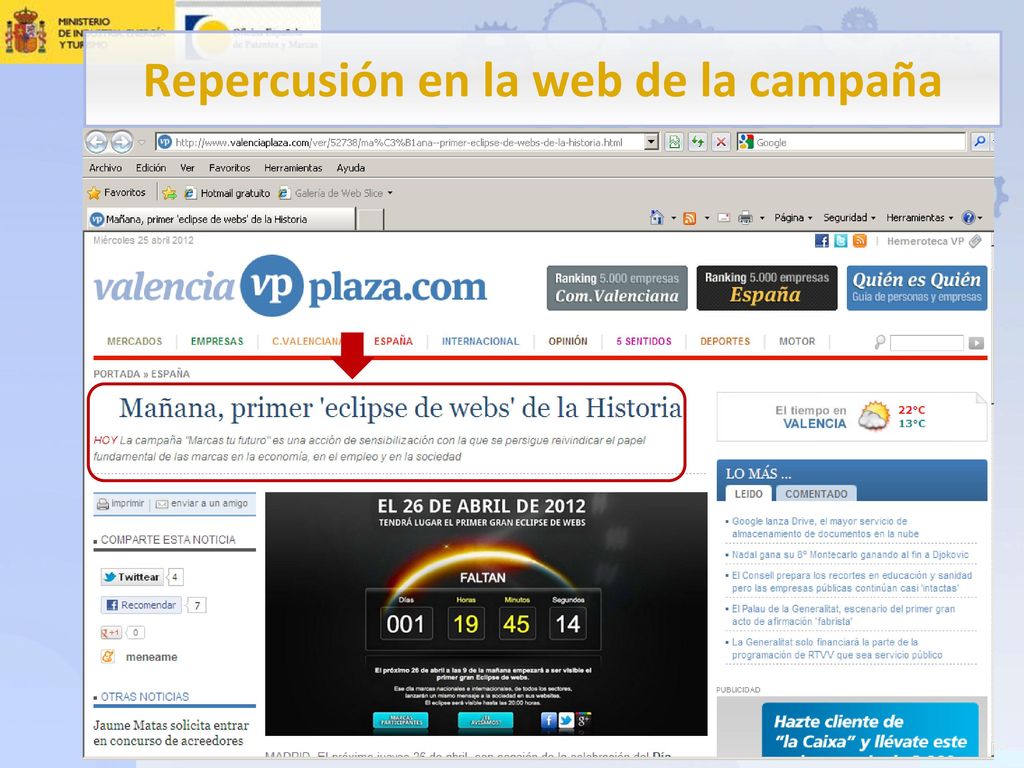Go to the INTERNACIONAL section
Image resolution: width=1024 pixels, height=768 pixels.
[x=480, y=341]
